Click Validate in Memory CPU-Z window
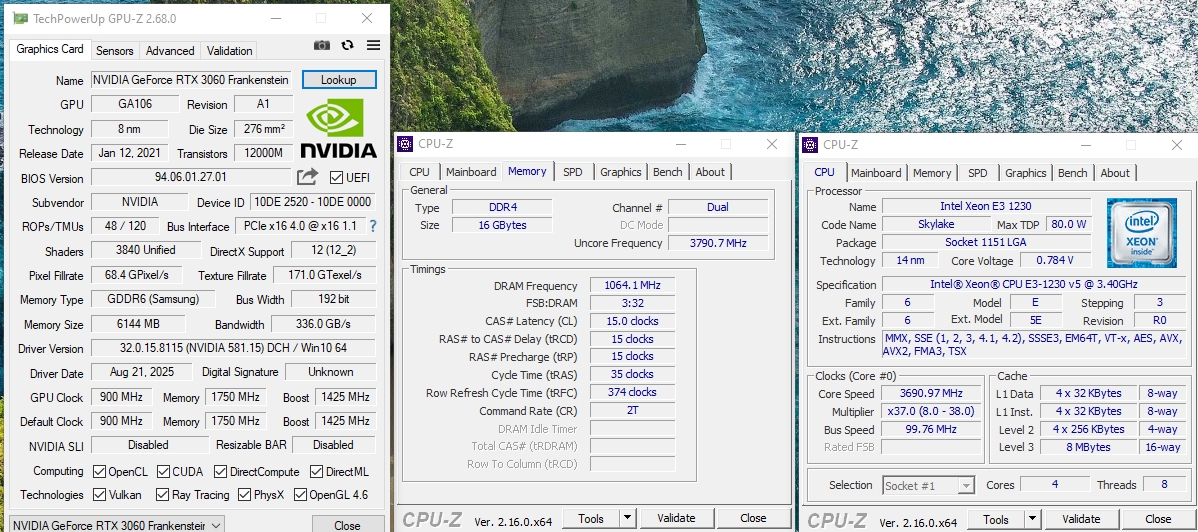1198x532 pixels. pos(676,518)
